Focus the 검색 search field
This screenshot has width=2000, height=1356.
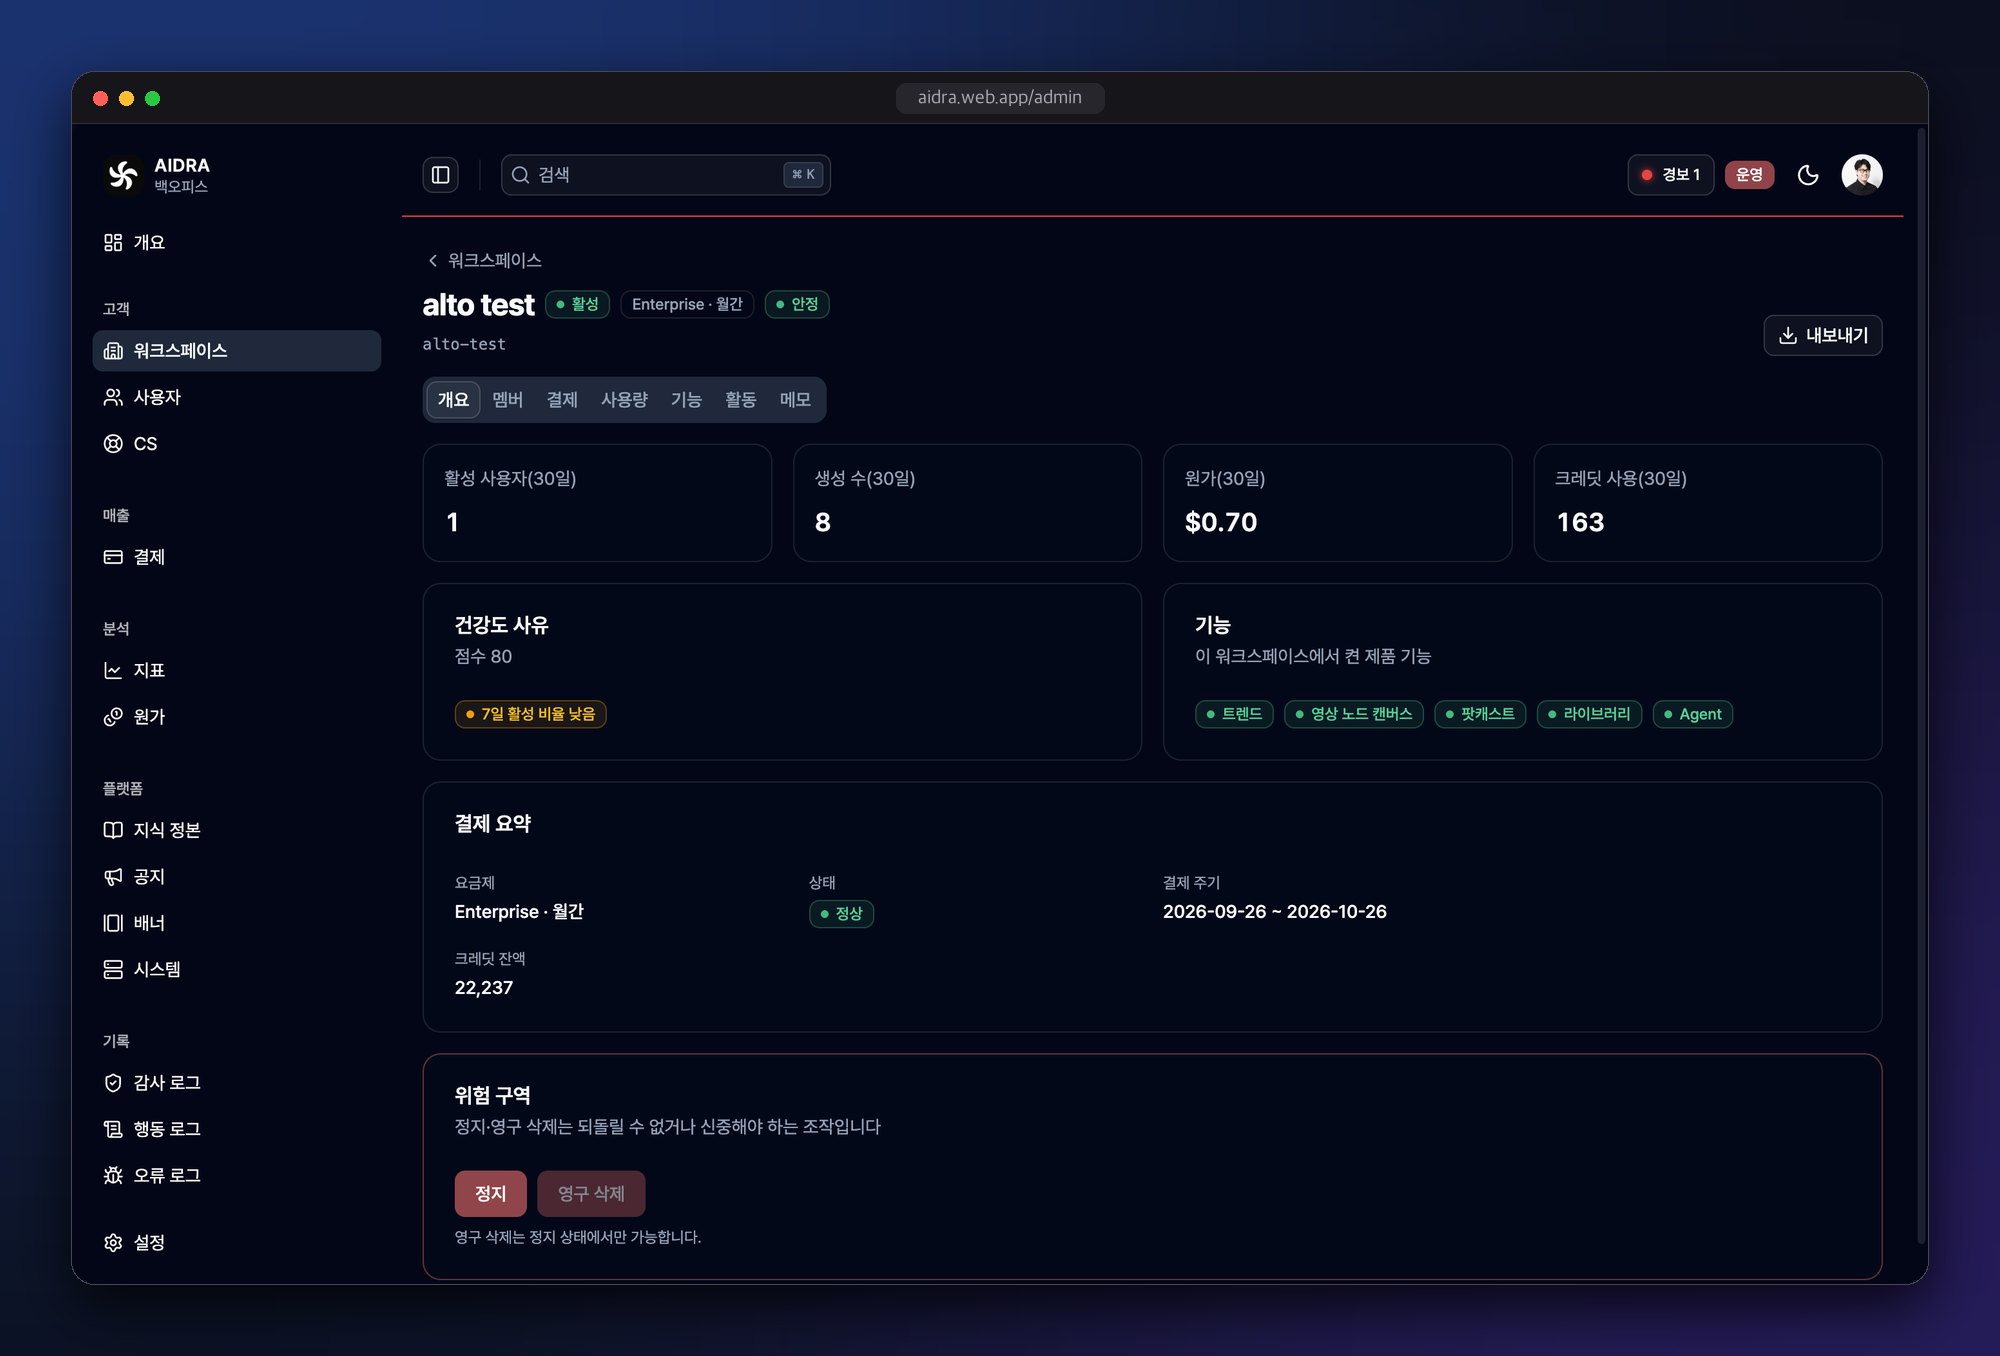pos(666,175)
